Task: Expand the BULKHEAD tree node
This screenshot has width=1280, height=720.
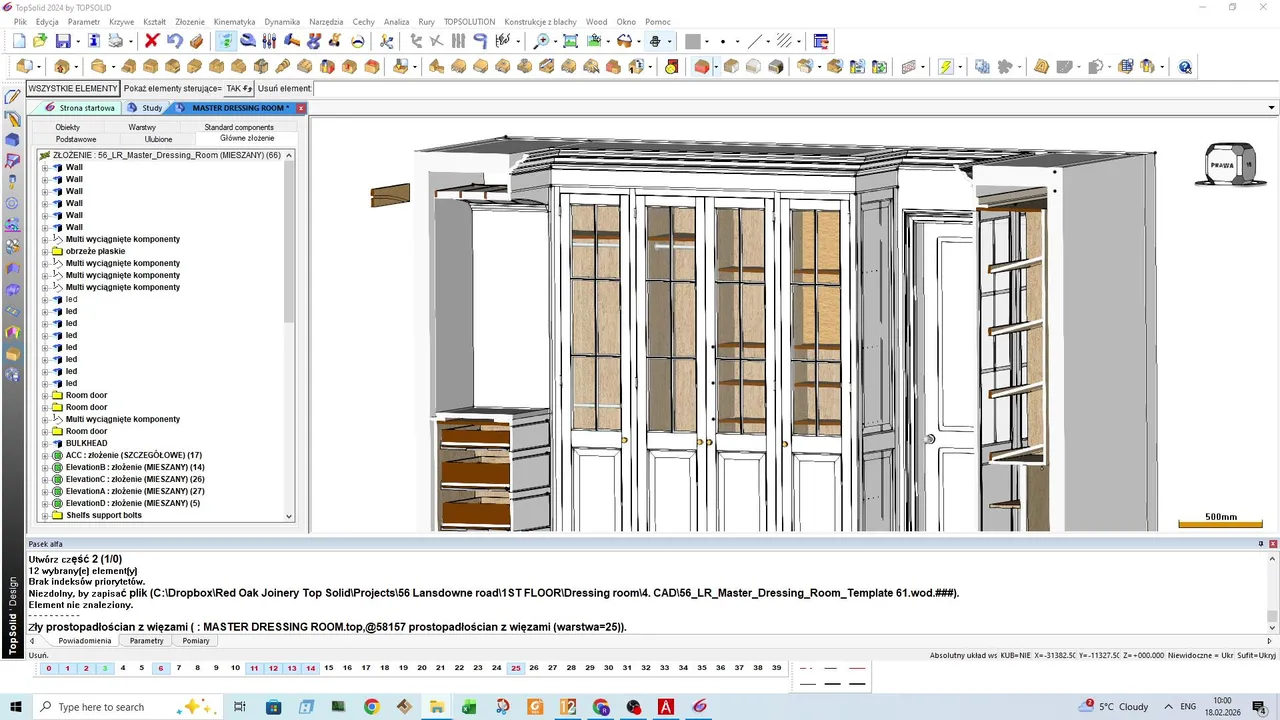Action: pos(45,444)
